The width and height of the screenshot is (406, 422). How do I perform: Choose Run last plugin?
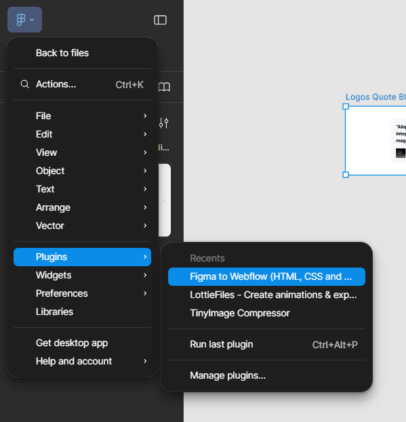pos(267,345)
